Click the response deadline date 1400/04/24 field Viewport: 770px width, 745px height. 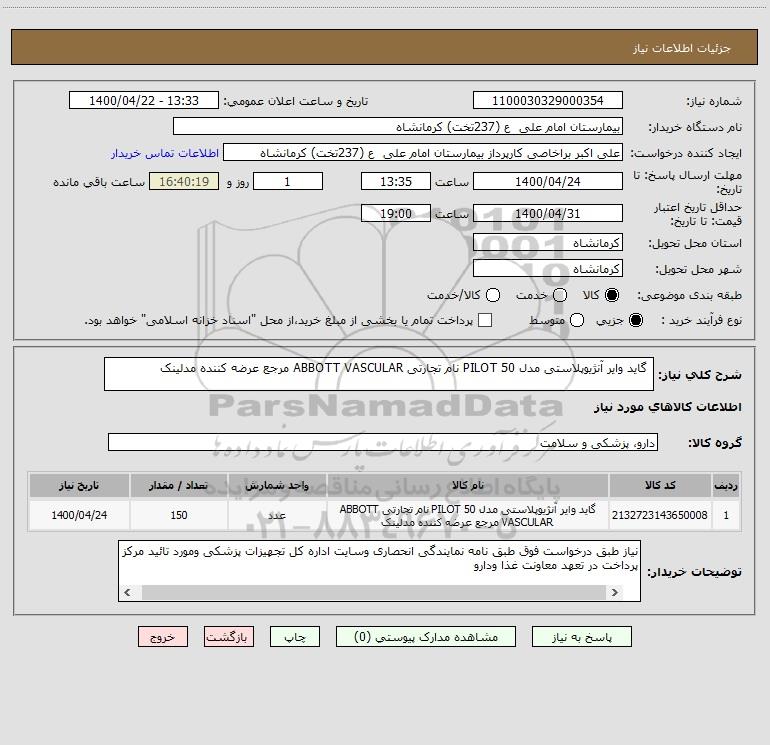point(548,182)
